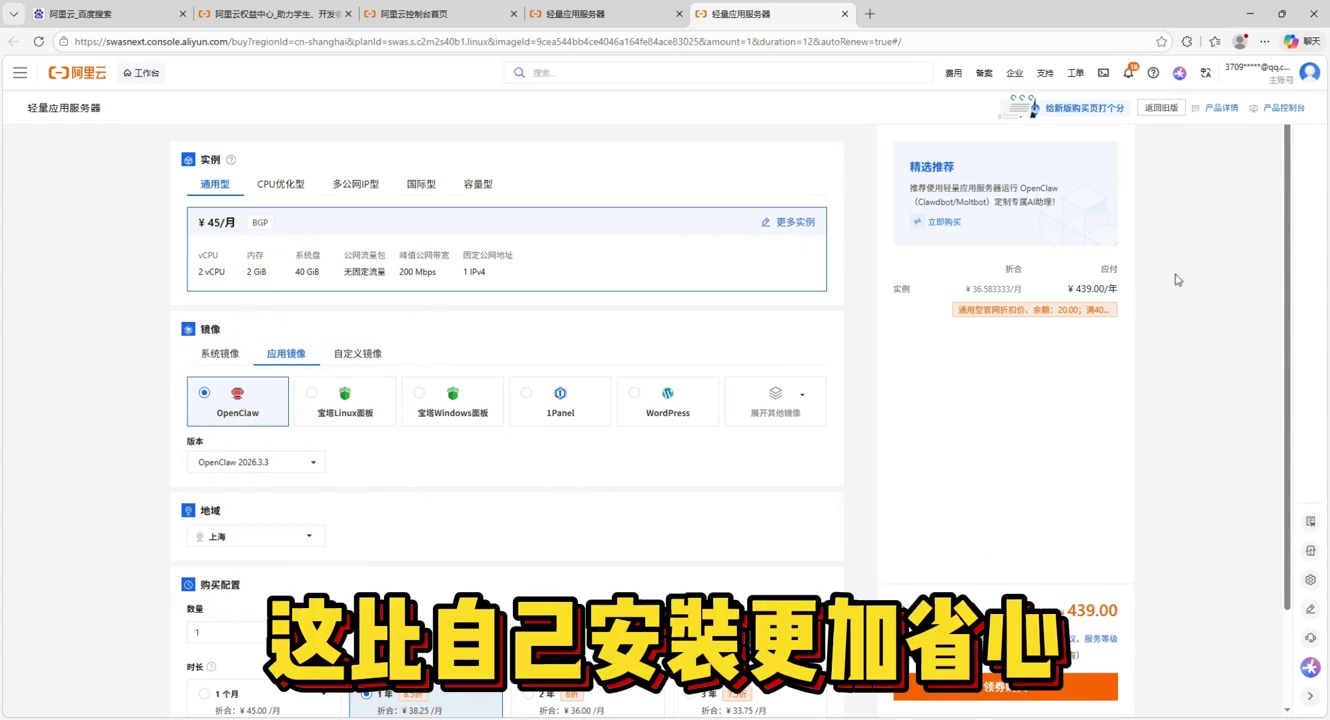The width and height of the screenshot is (1330, 720).
Task: Launch Cloud Shell terminal icon
Action: (x=1103, y=73)
